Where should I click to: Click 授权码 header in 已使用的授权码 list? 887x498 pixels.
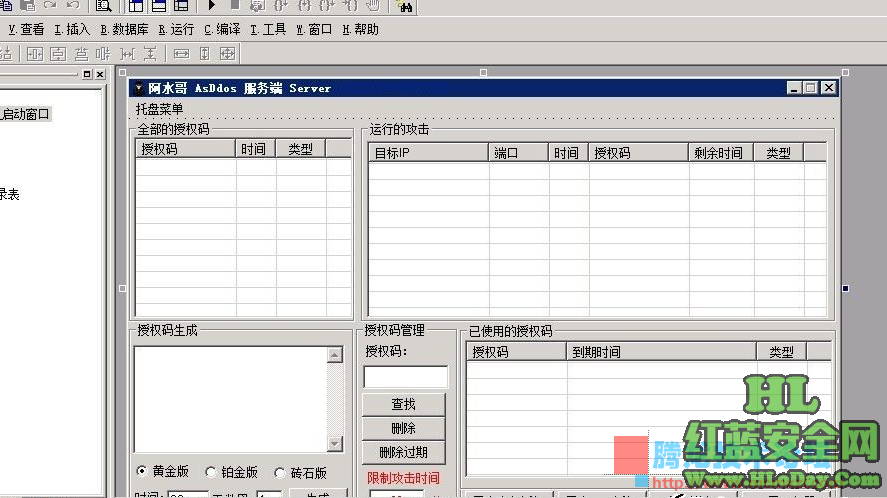(x=516, y=352)
